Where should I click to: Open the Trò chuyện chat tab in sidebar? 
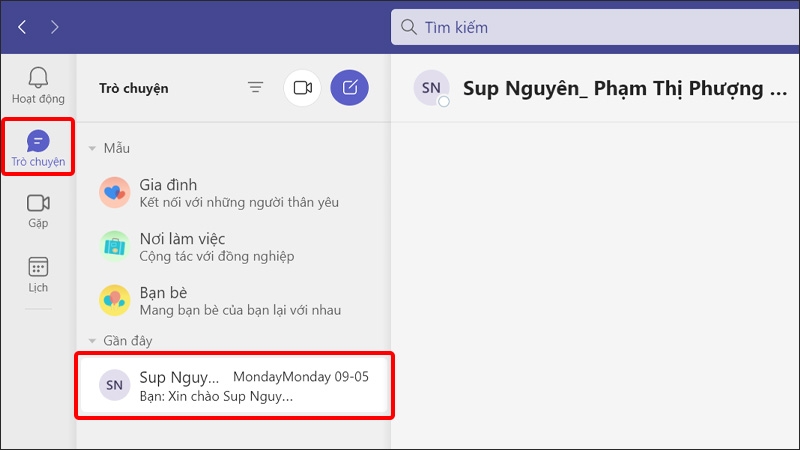tap(38, 147)
